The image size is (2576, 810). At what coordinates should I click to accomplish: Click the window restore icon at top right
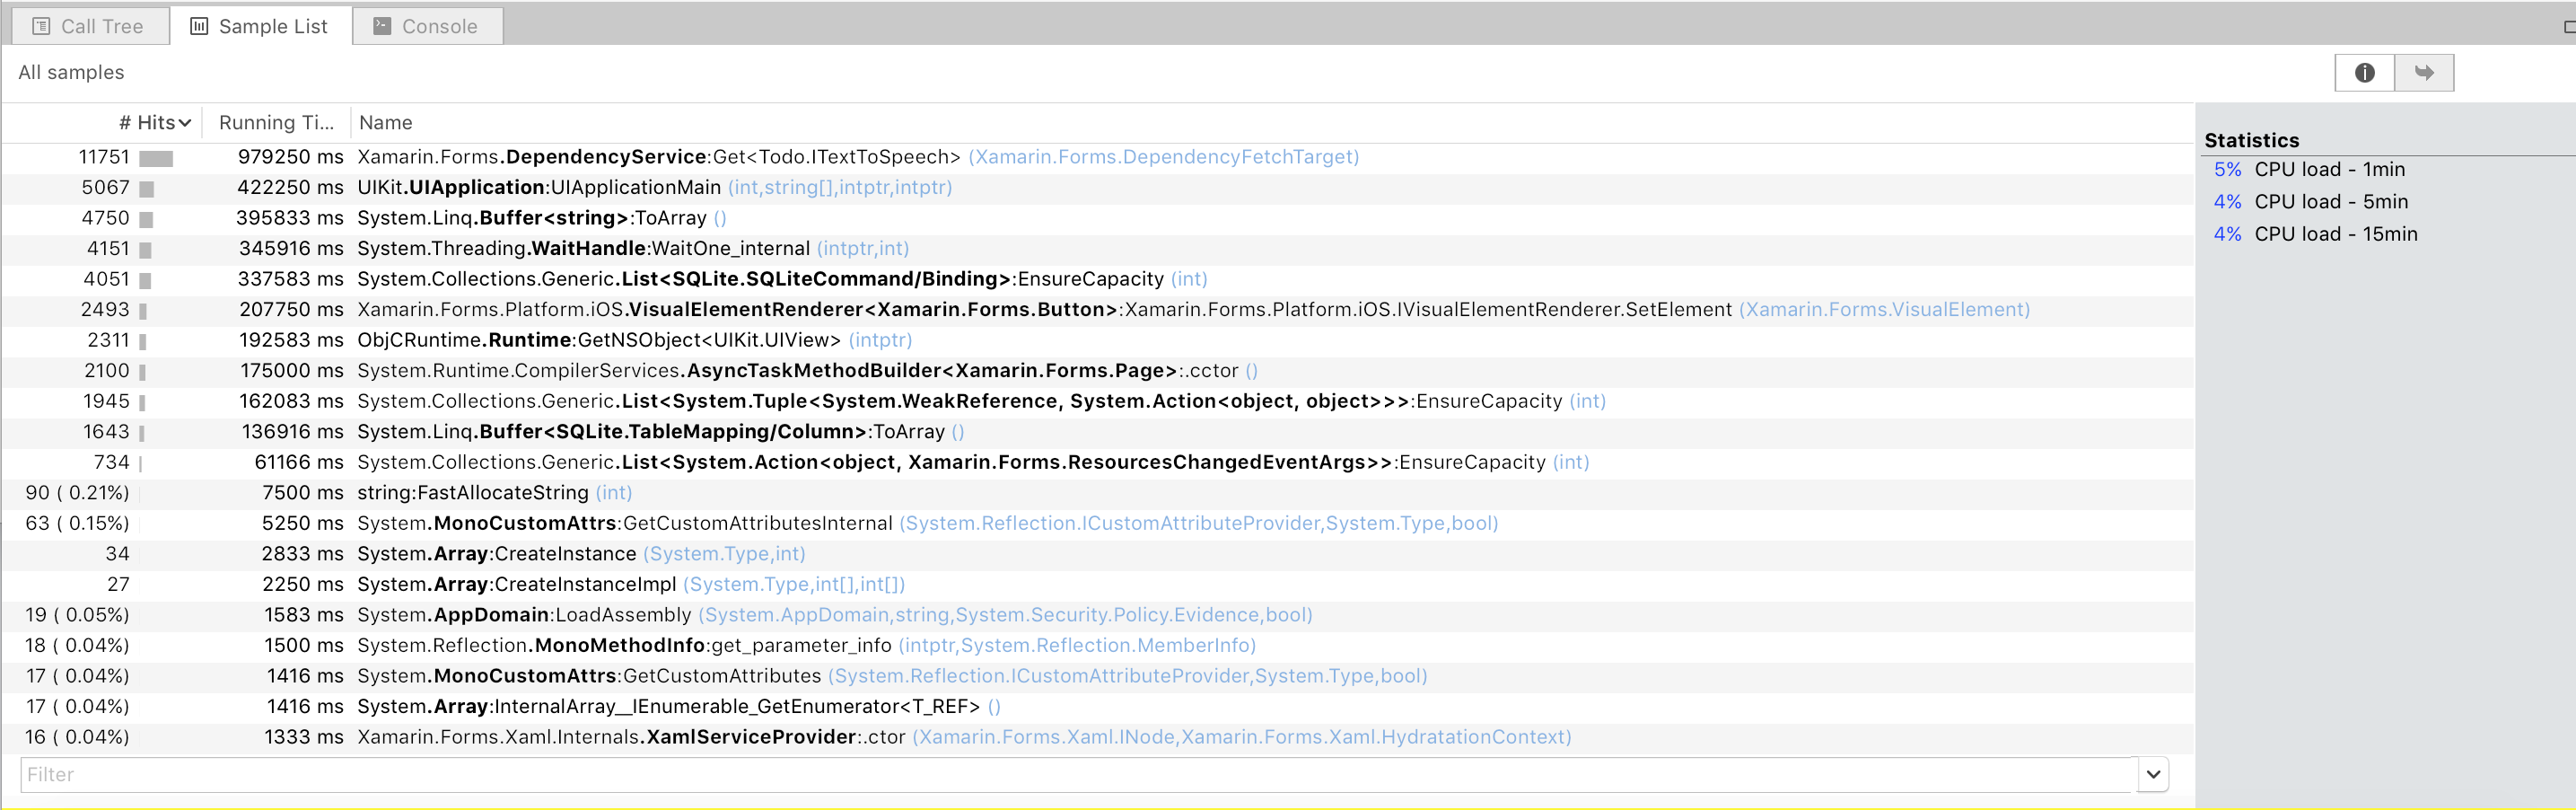click(2569, 27)
